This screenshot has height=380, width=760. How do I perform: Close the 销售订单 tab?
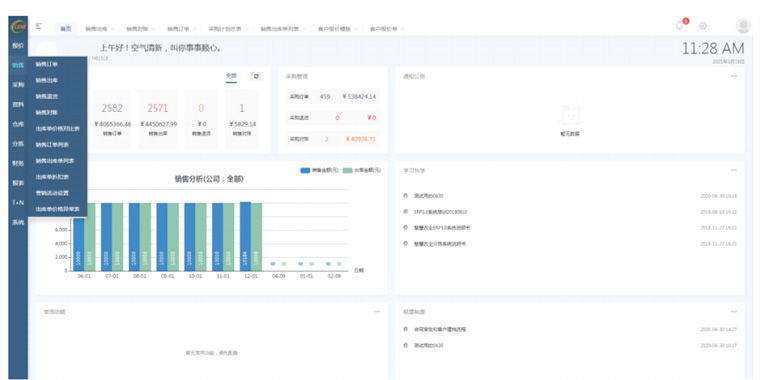click(194, 29)
